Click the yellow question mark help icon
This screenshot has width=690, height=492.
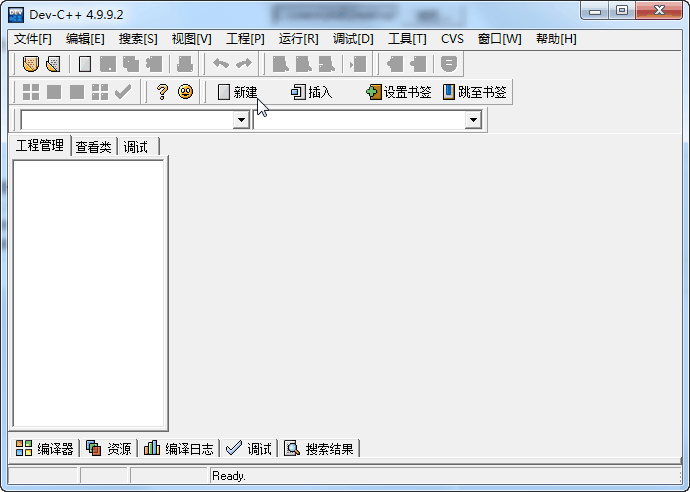(x=162, y=92)
